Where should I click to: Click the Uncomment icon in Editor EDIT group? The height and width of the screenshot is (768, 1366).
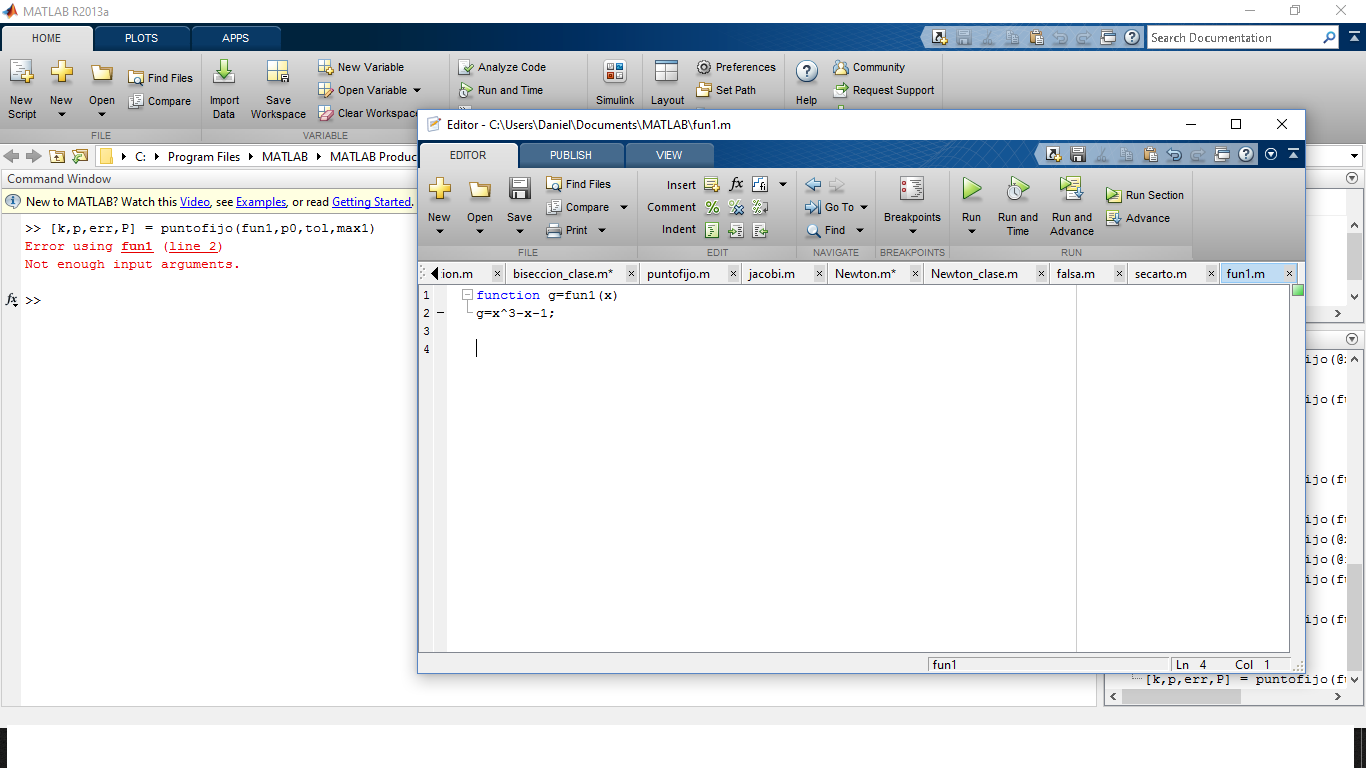[x=736, y=207]
